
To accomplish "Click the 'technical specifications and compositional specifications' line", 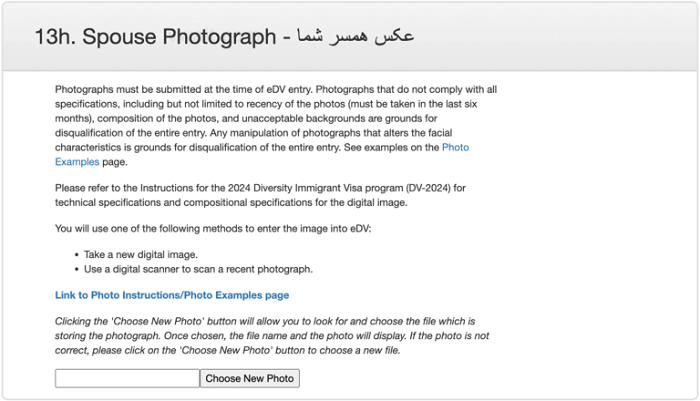I will point(231,203).
